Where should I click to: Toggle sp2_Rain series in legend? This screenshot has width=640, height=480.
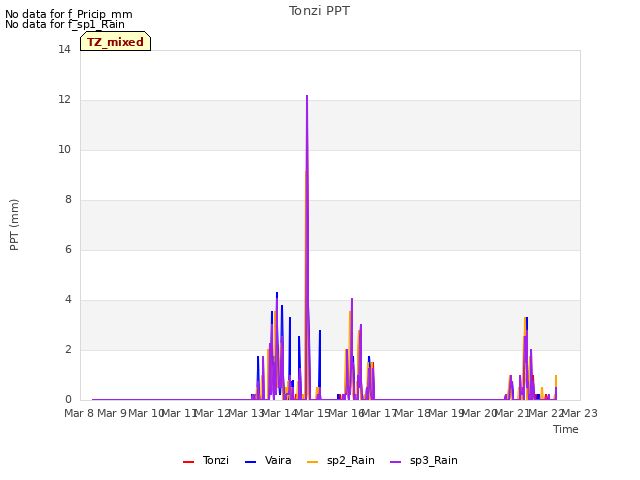coord(340,461)
